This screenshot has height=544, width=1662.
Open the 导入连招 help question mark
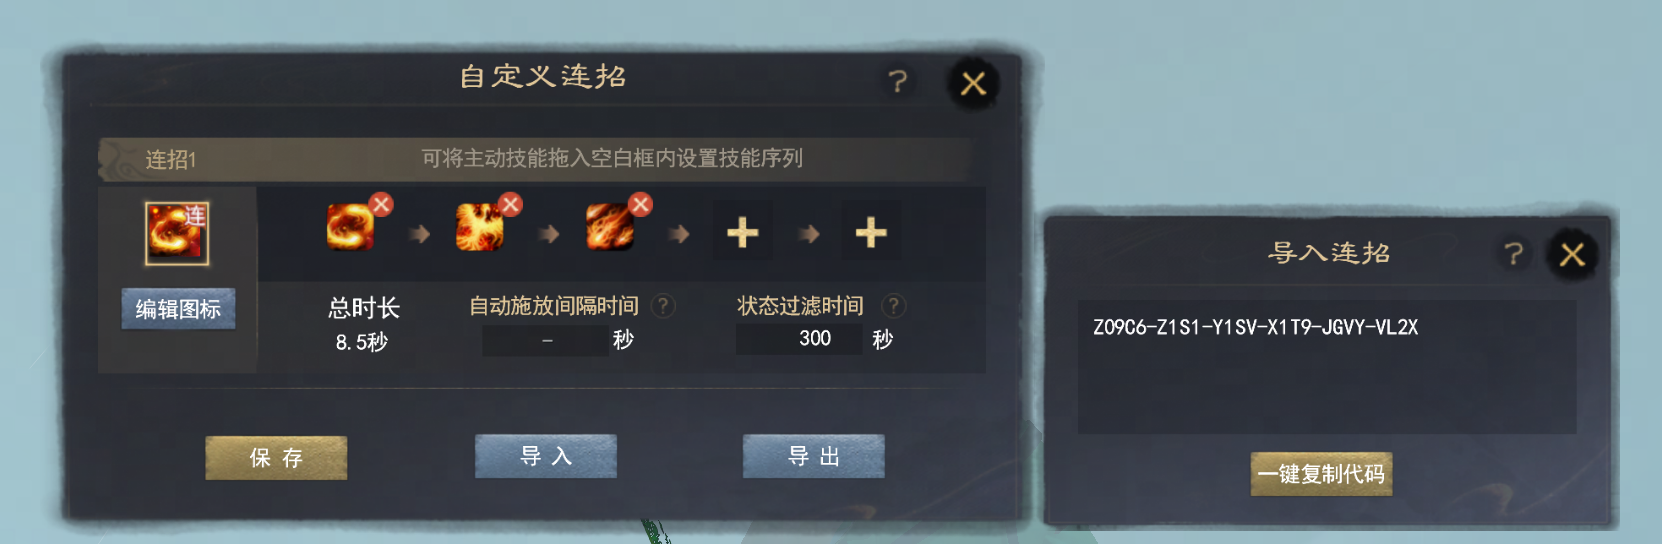point(1514,254)
